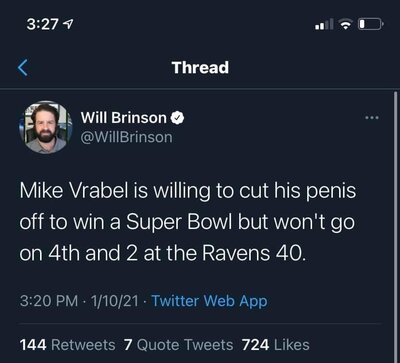Image resolution: width=400 pixels, height=363 pixels.
Task: Tap the battery indicator icon
Action: [x=371, y=24]
